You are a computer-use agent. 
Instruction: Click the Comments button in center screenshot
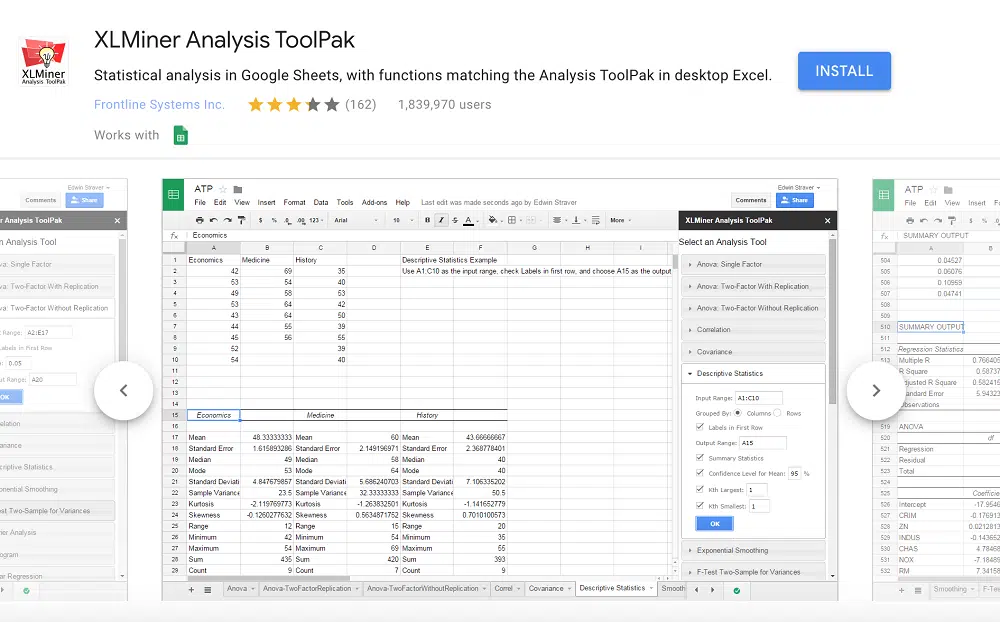751,200
